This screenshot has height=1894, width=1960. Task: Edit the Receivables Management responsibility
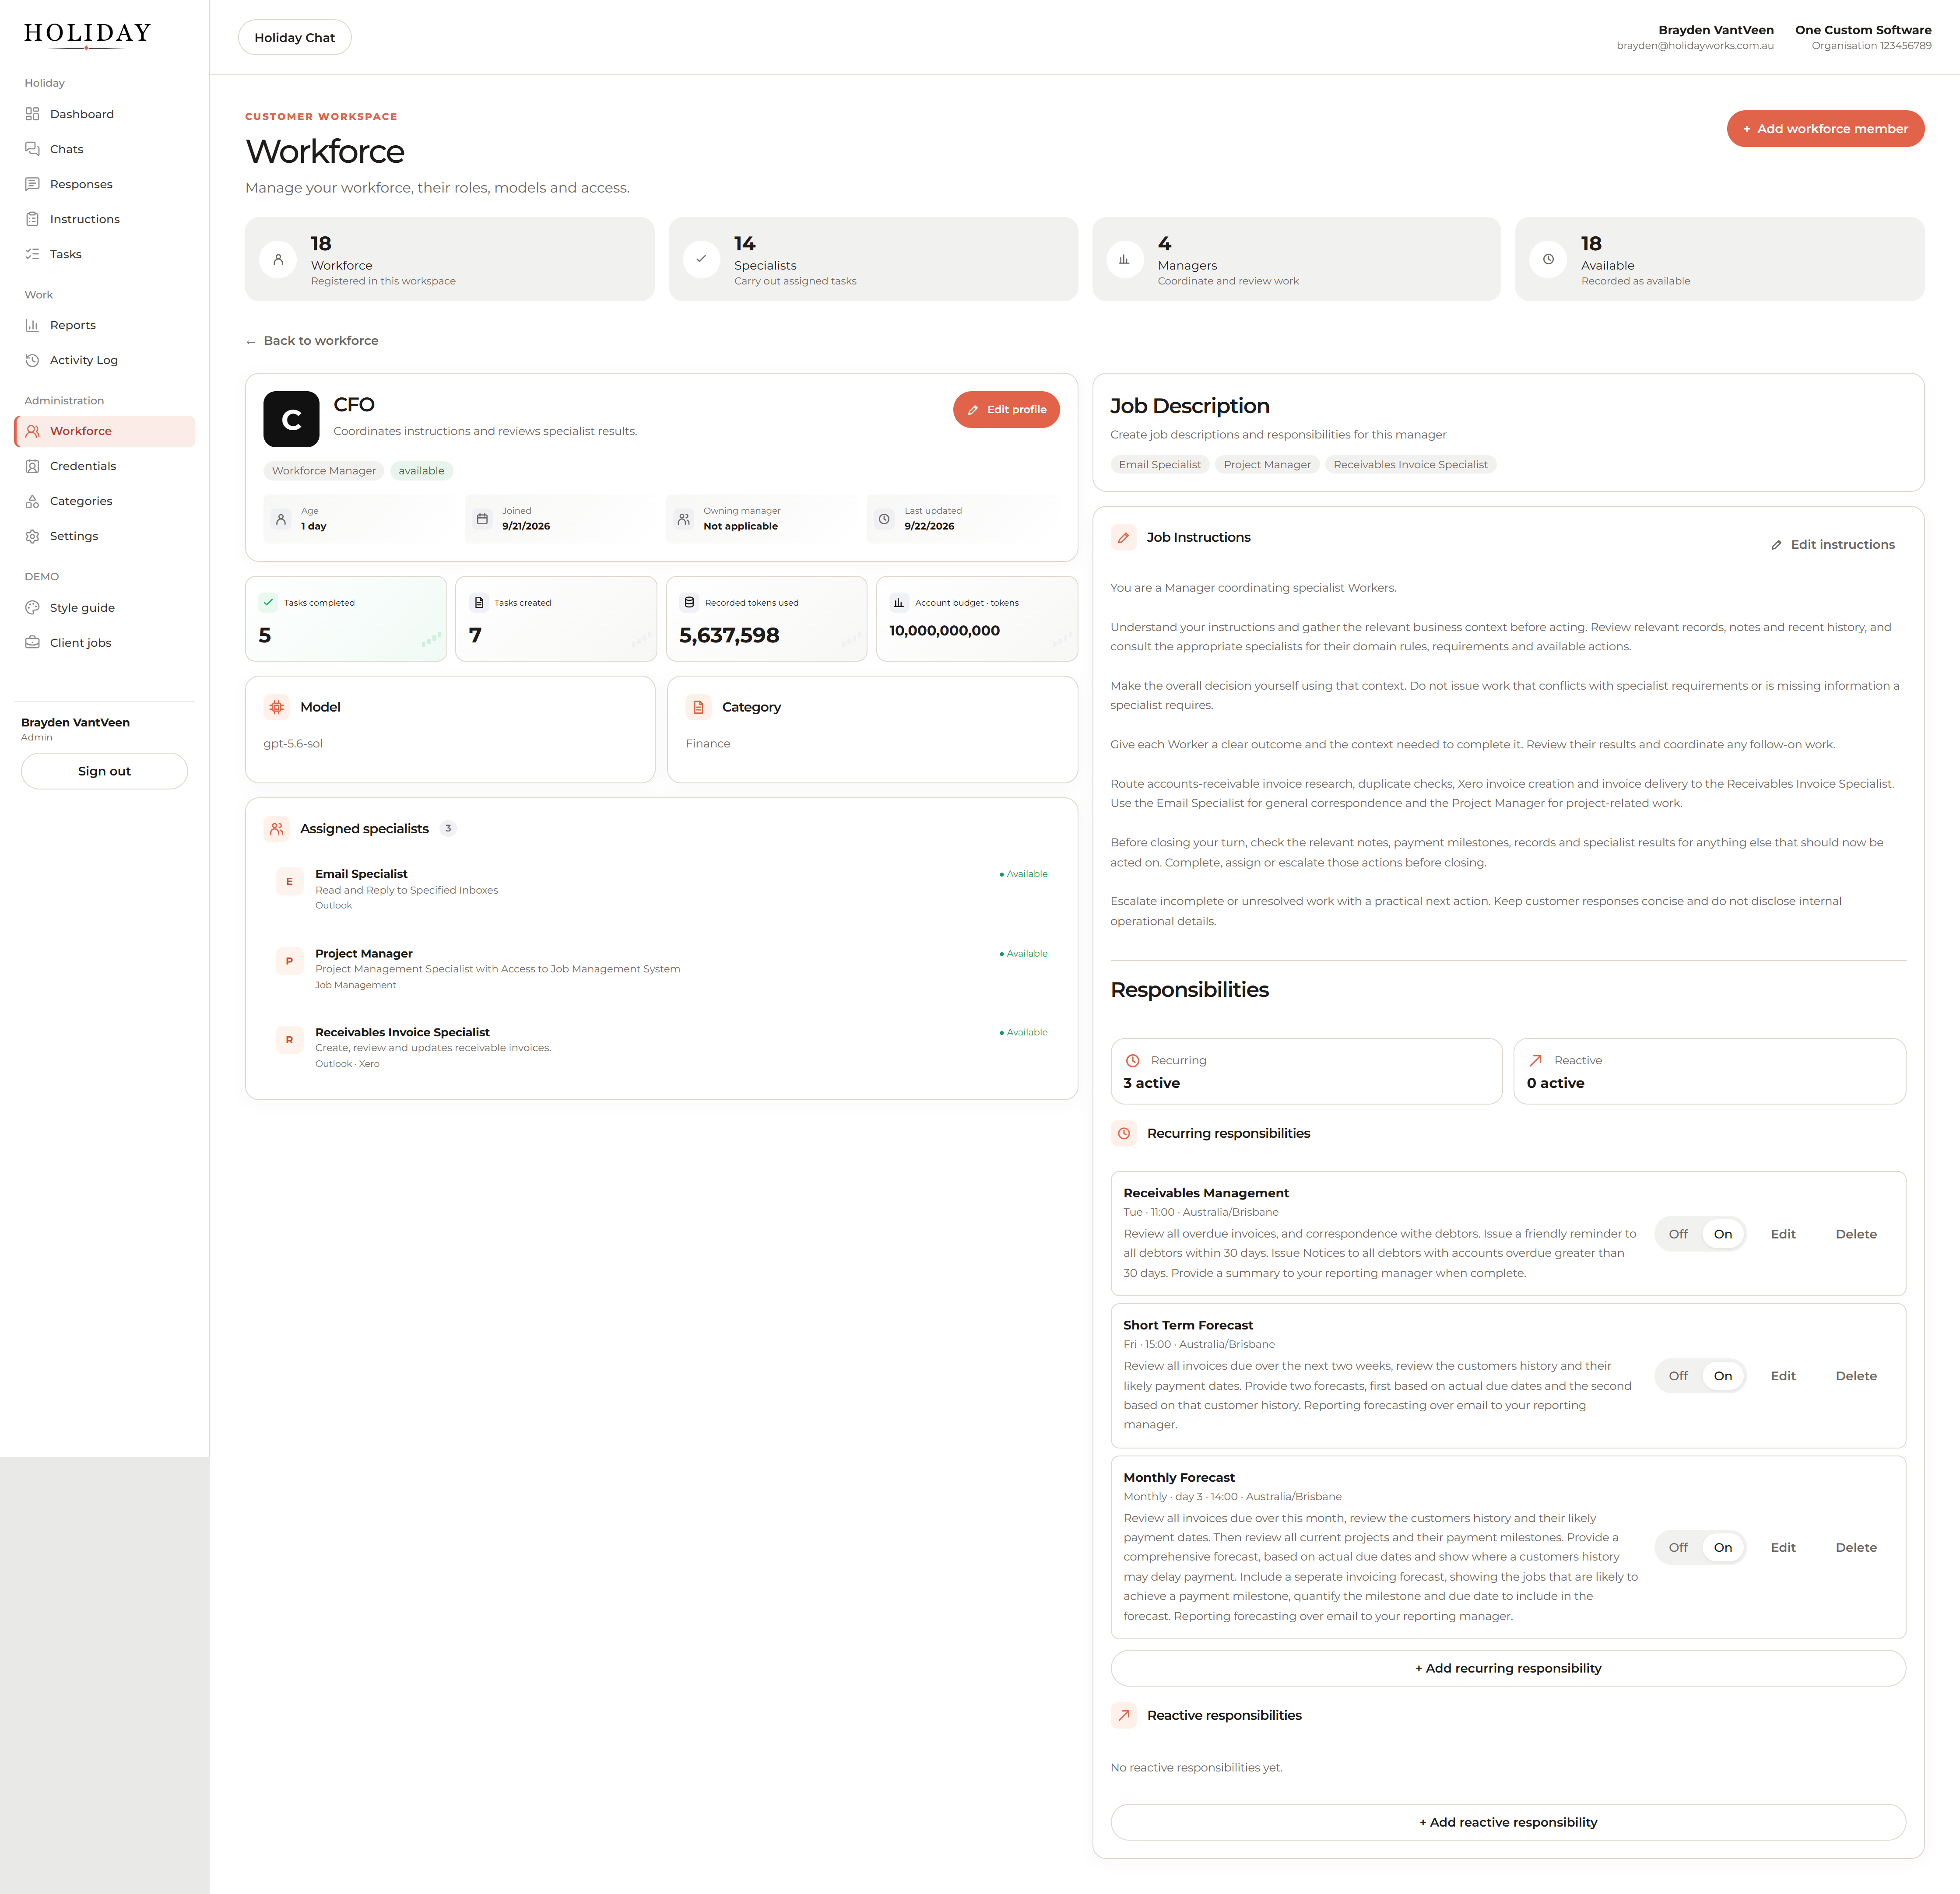click(x=1783, y=1234)
